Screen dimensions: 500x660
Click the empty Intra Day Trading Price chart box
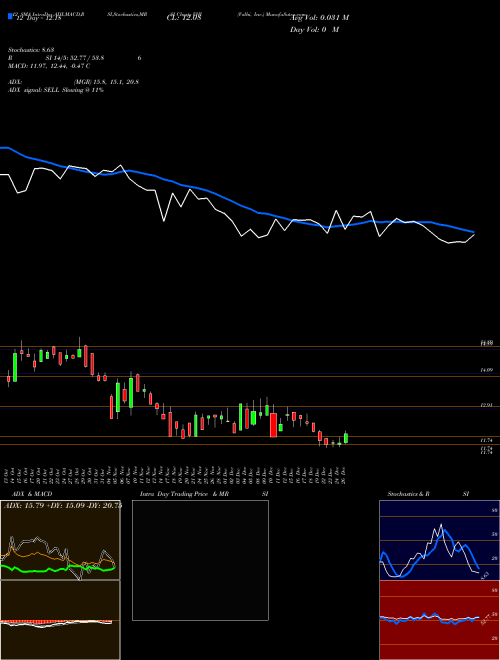200,560
